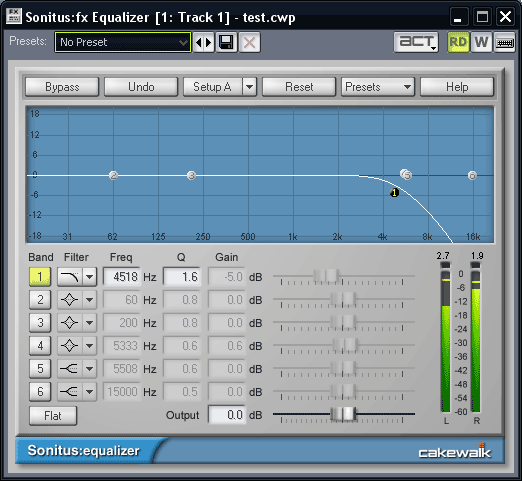Step to next preset with right arrow
This screenshot has width=522, height=481.
(209, 42)
